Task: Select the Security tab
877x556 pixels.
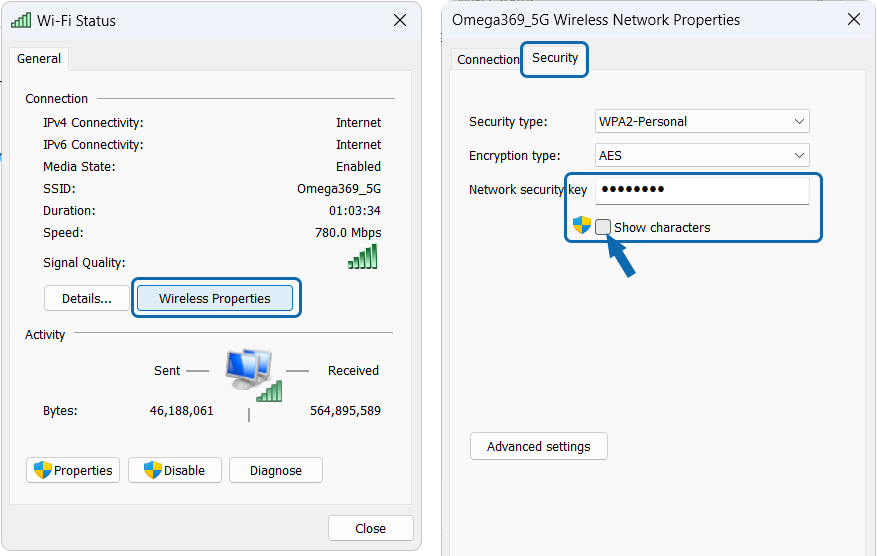Action: point(555,58)
